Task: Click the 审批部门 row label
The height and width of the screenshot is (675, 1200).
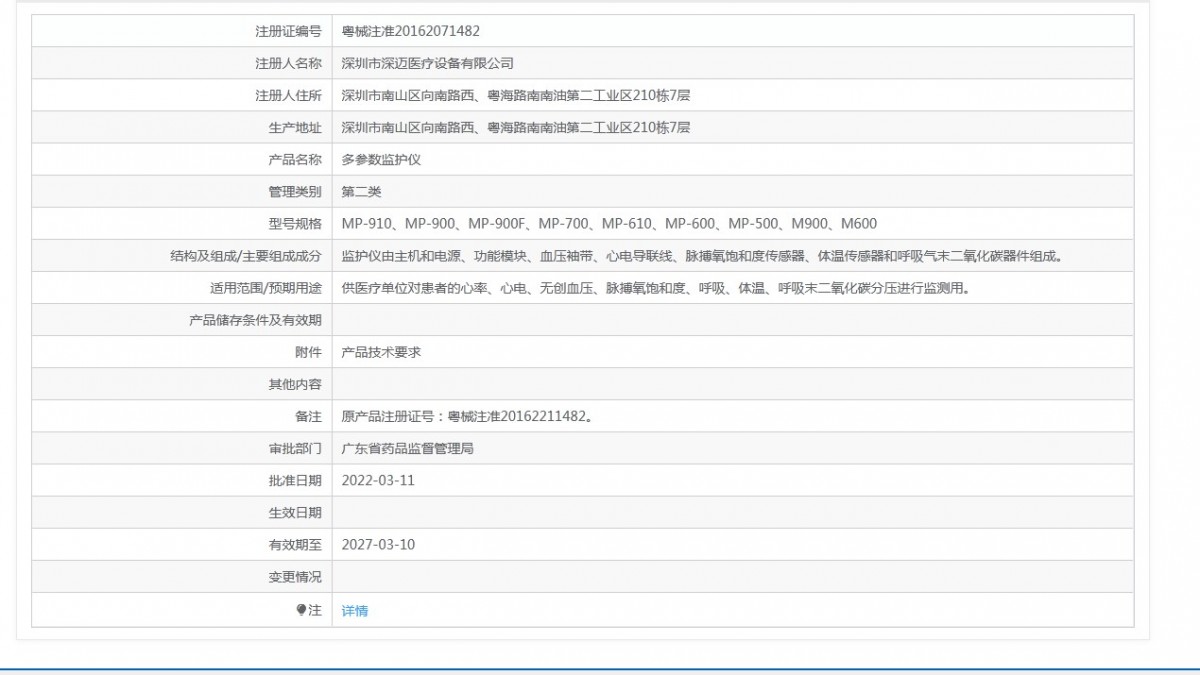Action: coord(296,448)
